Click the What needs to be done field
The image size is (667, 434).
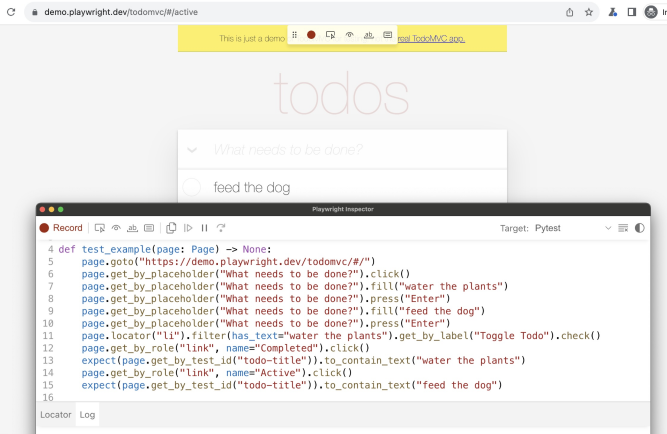(350, 150)
